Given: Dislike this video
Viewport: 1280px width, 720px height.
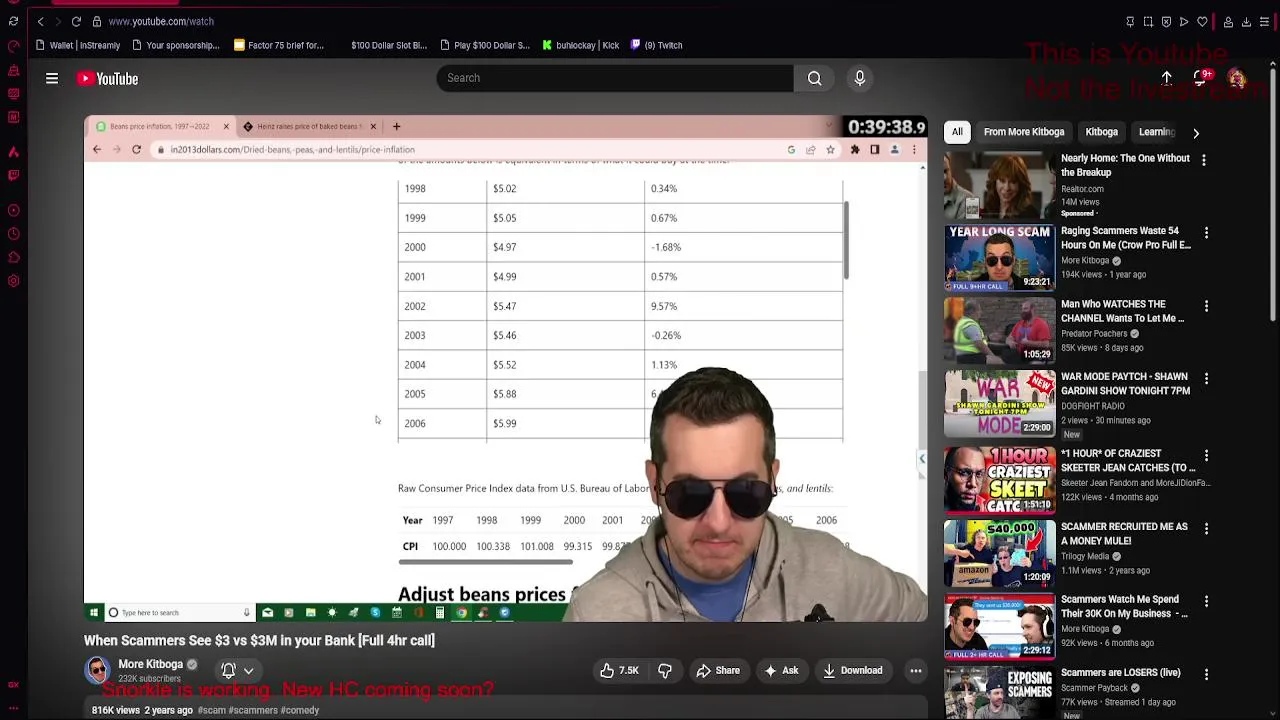Looking at the screenshot, I should 665,671.
